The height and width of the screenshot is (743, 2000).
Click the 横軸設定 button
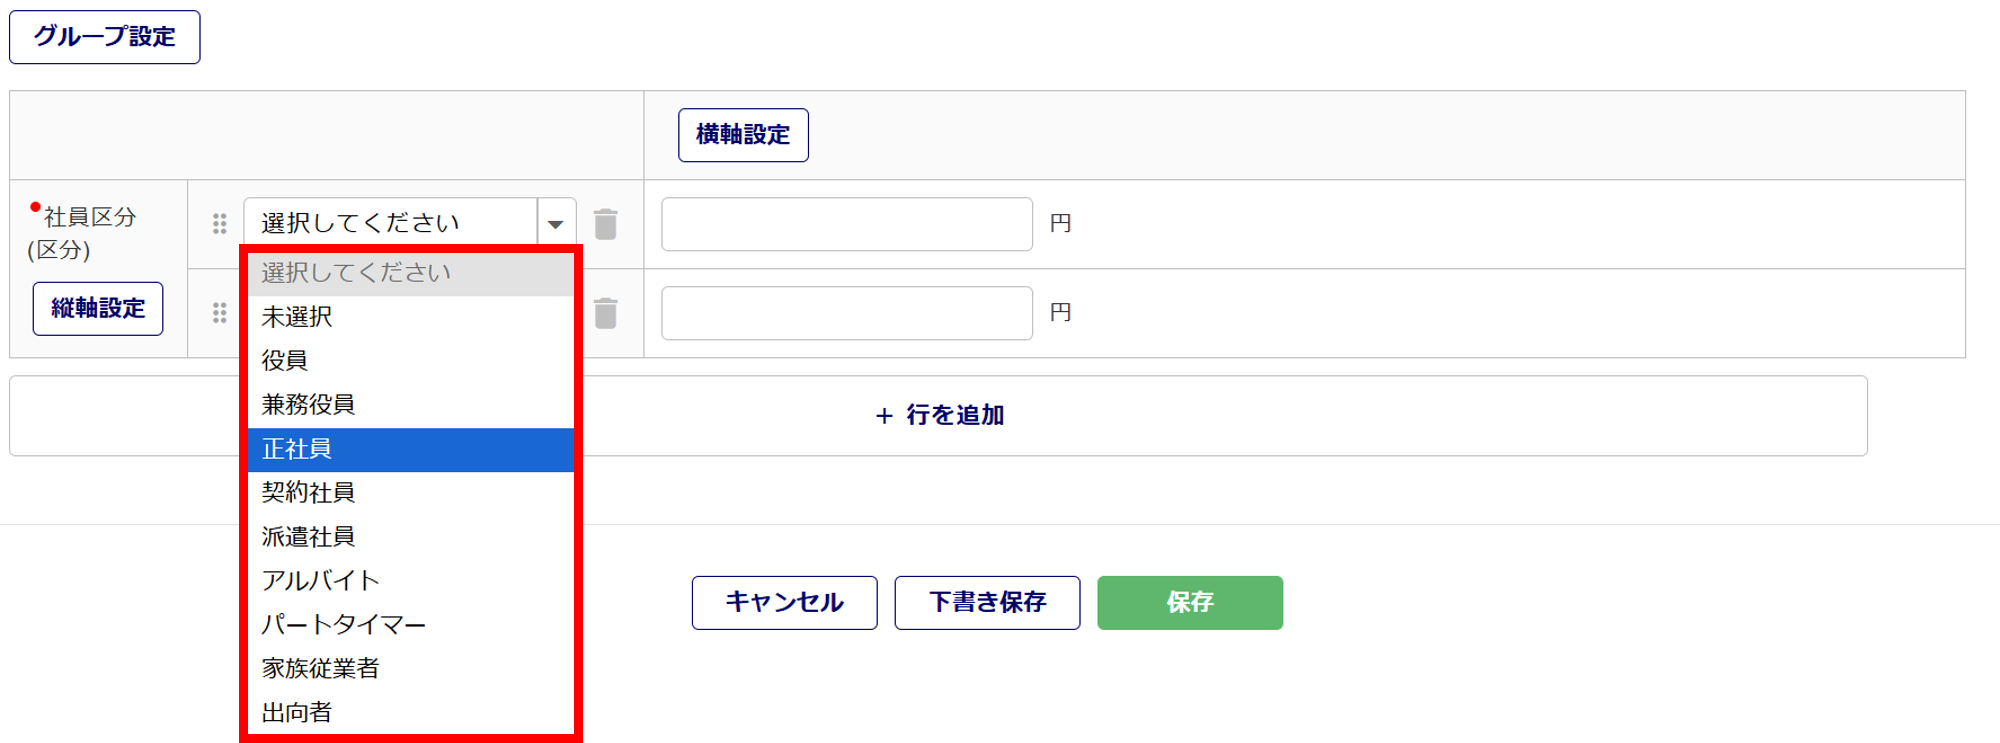pos(743,135)
